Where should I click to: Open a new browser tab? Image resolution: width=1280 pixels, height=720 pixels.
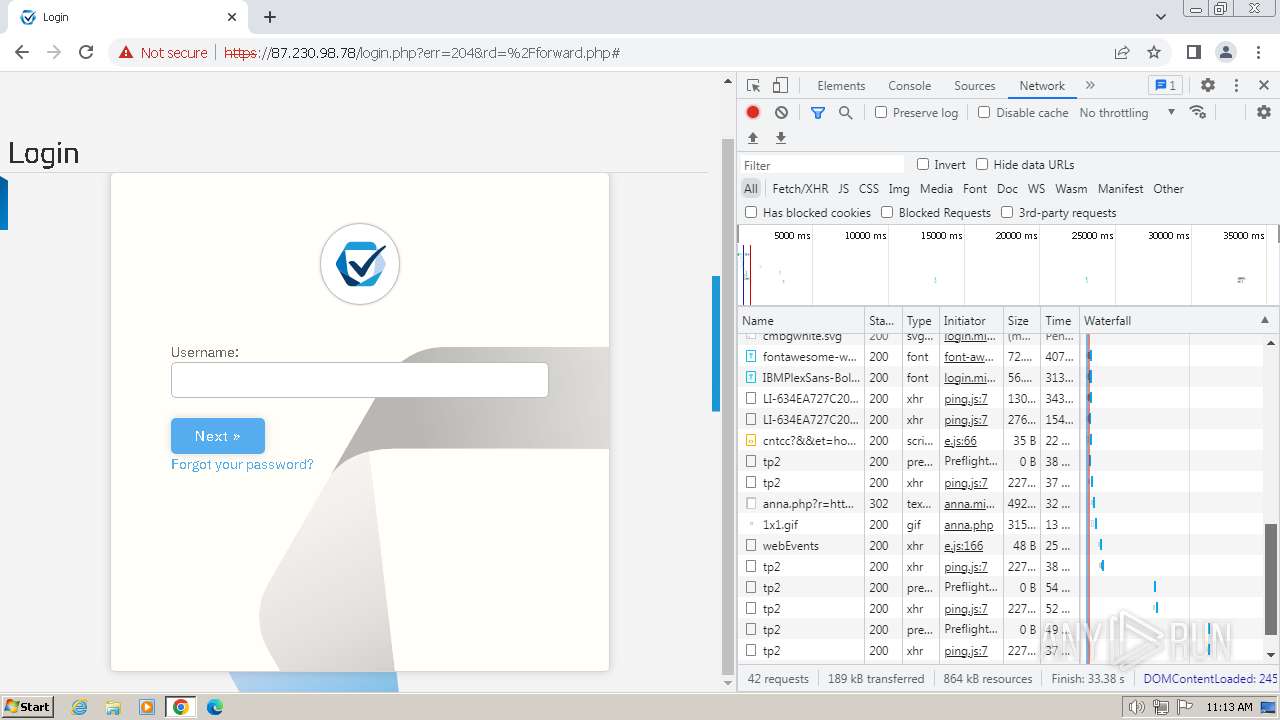pyautogui.click(x=270, y=17)
